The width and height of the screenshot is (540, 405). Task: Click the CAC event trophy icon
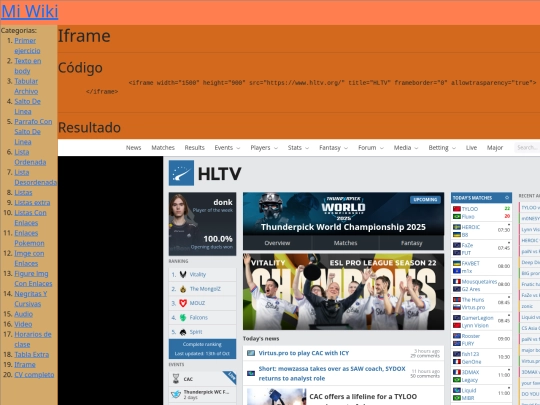coord(176,379)
